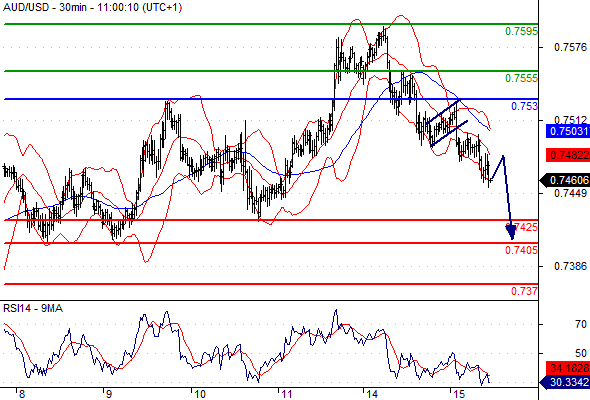Image resolution: width=590 pixels, height=400 pixels.
Task: Click the 0.7425 support level label
Action: click(522, 227)
